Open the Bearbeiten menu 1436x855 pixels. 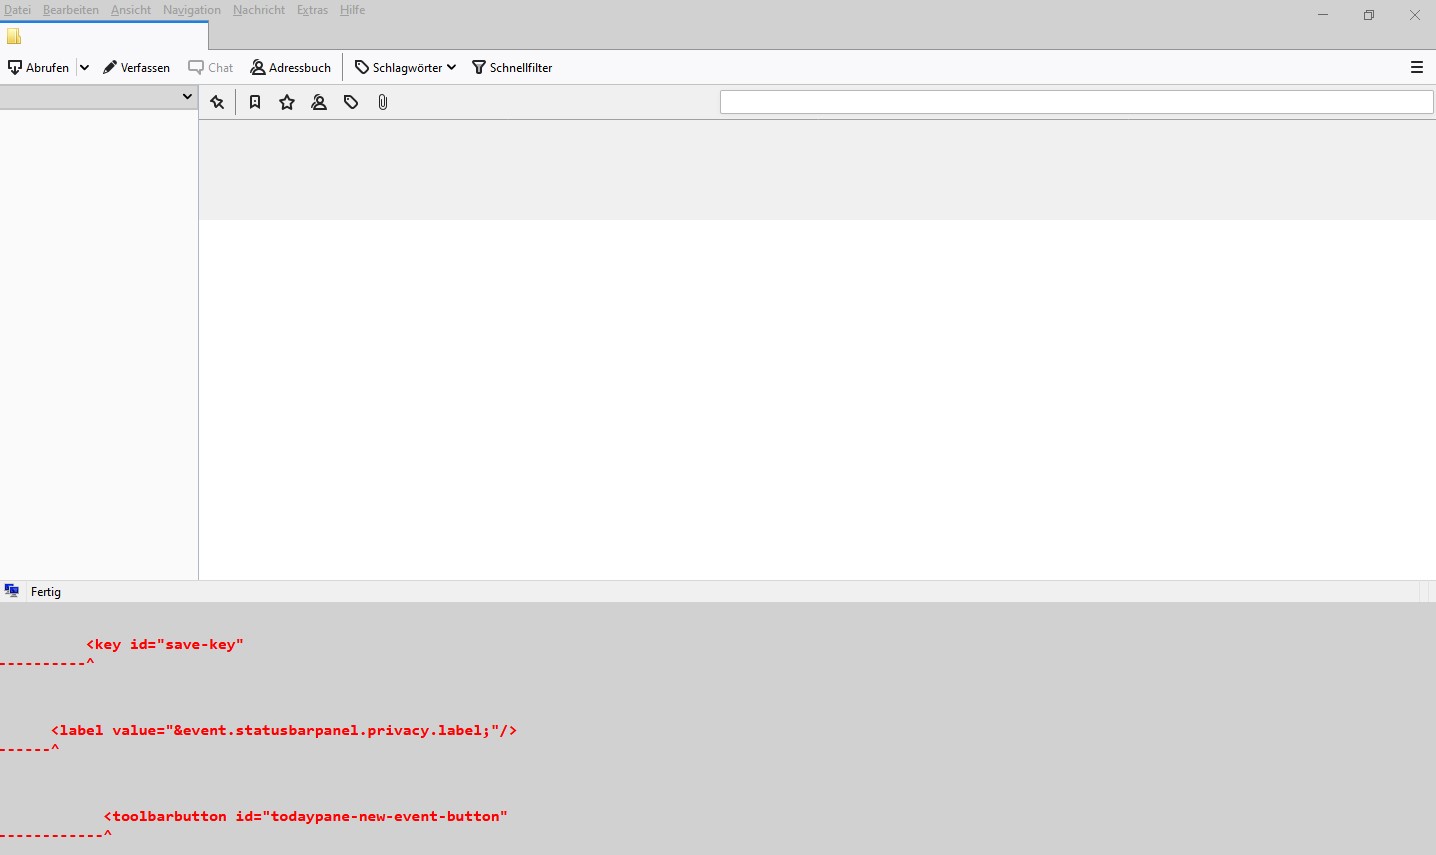(x=71, y=10)
